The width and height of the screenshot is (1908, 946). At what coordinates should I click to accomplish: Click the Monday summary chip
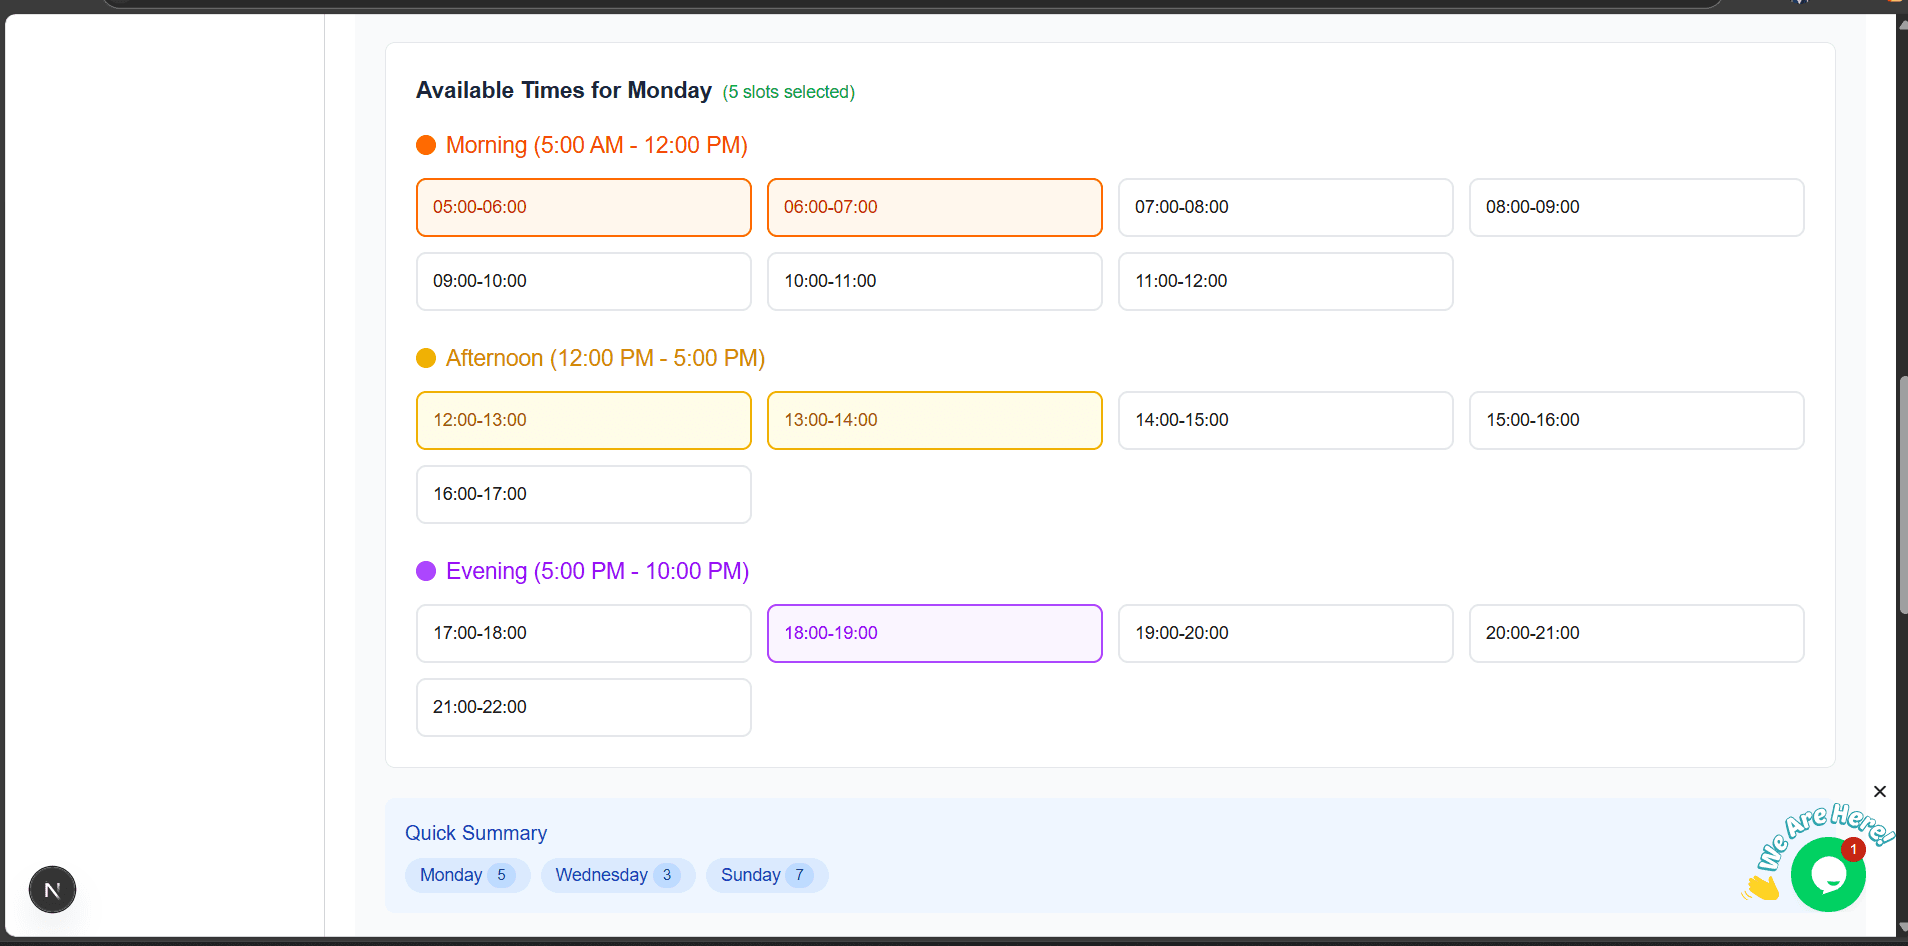pyautogui.click(x=467, y=875)
